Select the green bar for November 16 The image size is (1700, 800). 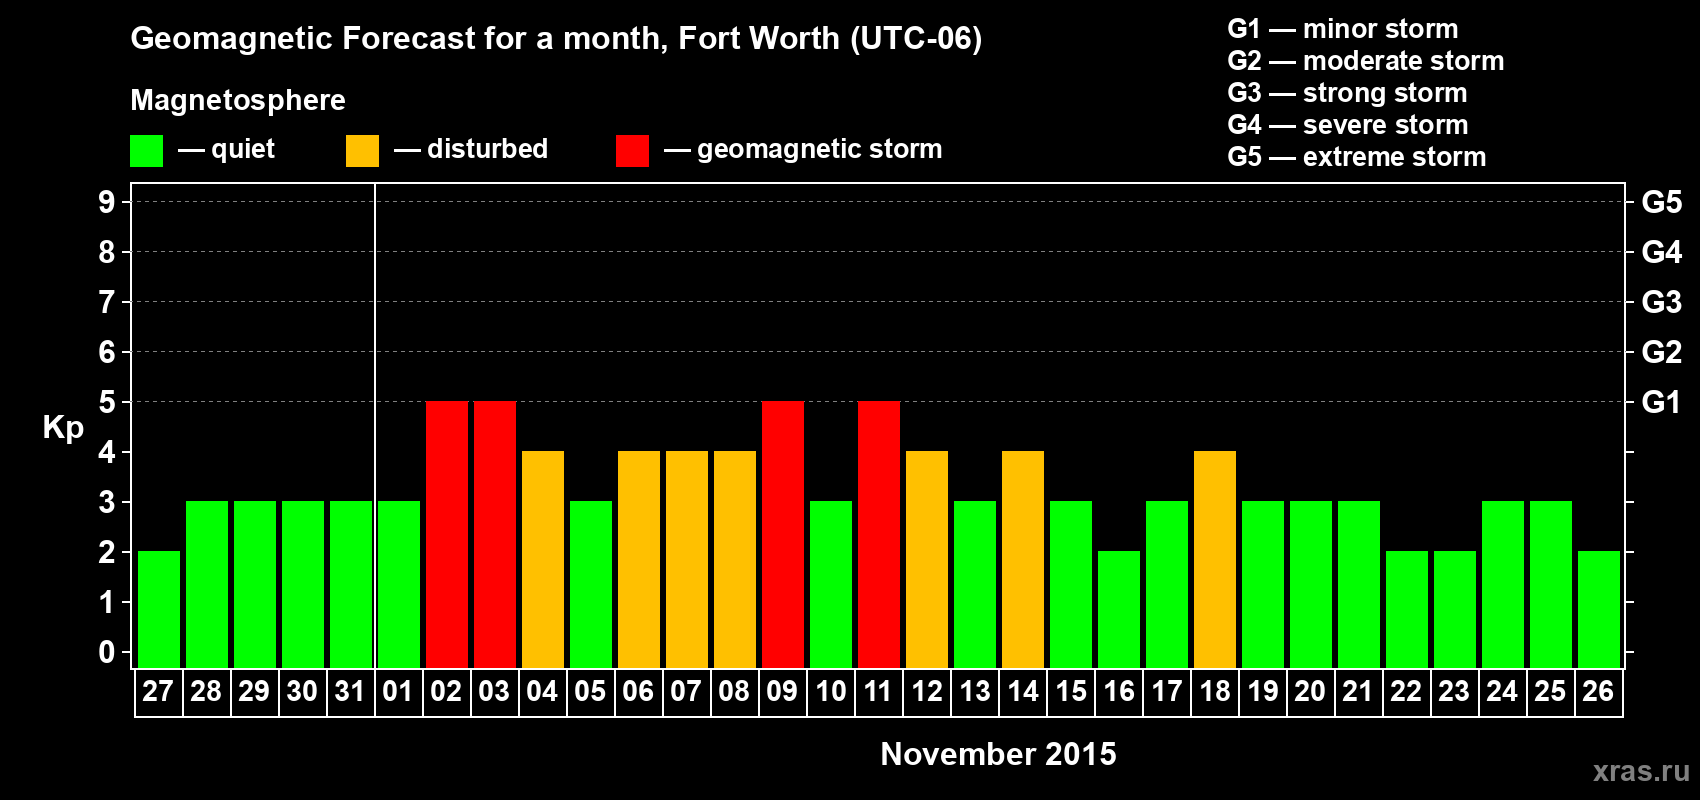[x=1119, y=609]
